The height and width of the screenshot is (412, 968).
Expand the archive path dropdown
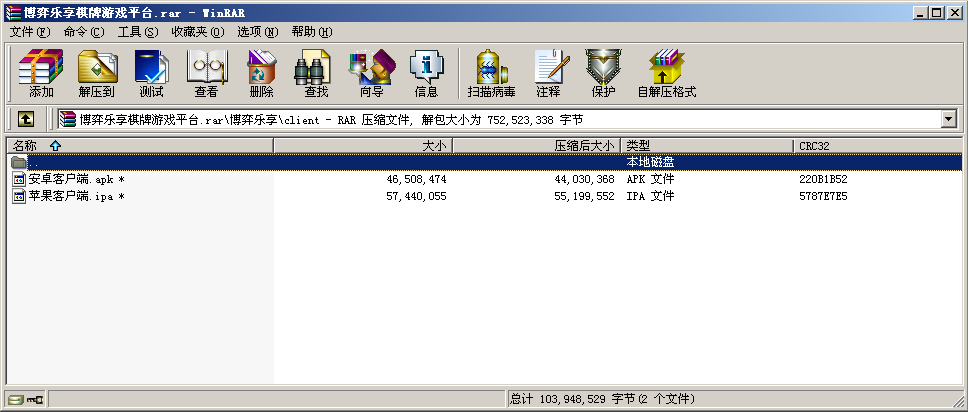(x=948, y=119)
